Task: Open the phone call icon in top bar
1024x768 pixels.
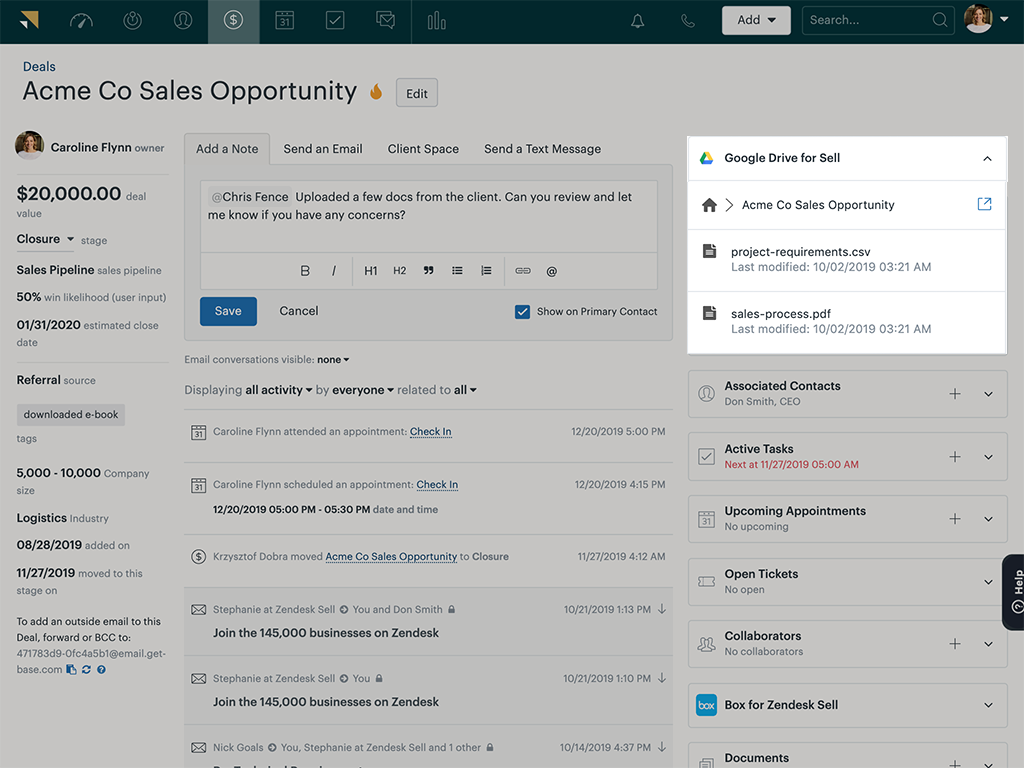Action: point(687,18)
